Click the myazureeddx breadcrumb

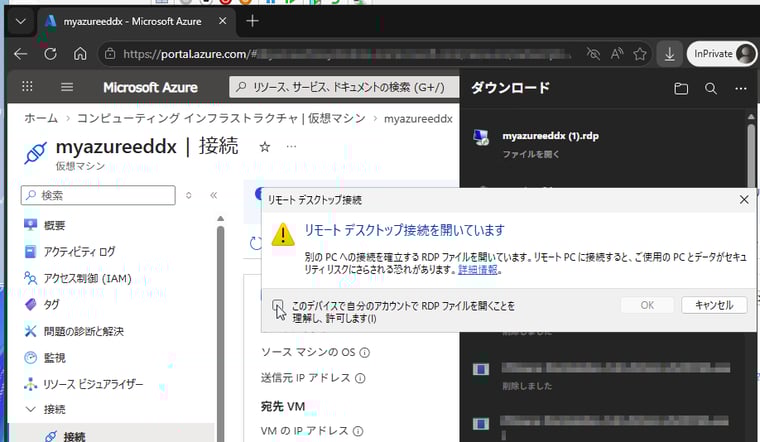pos(418,119)
